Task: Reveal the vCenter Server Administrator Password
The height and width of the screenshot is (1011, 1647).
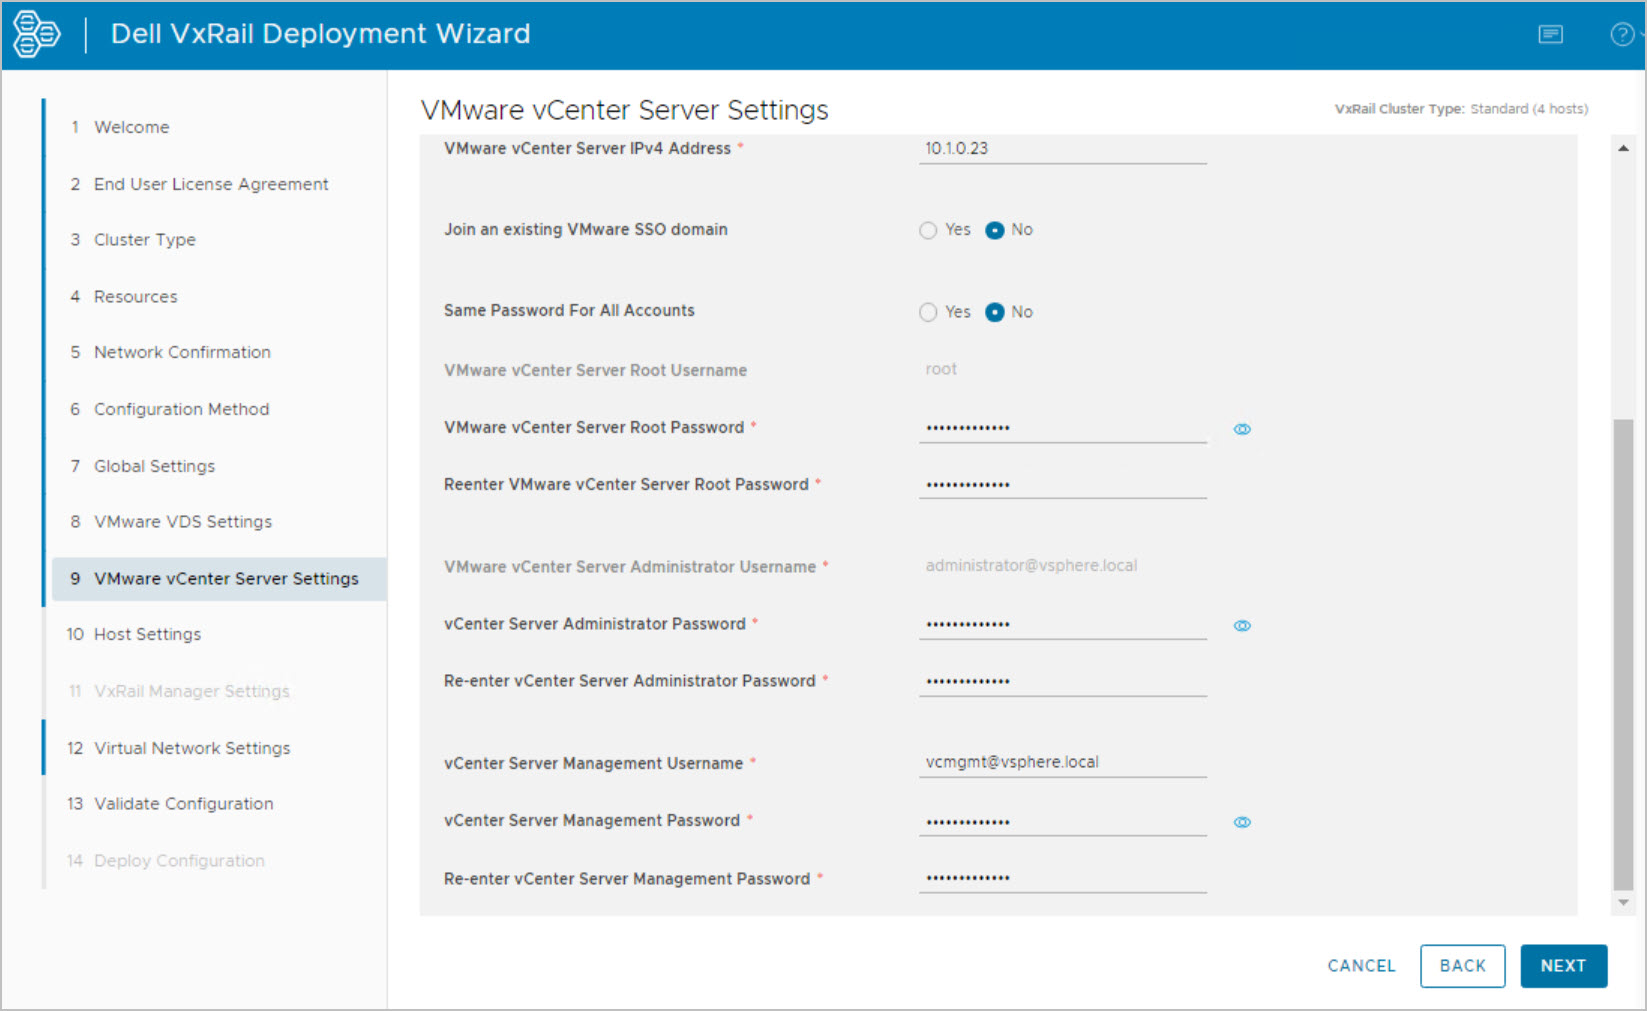Action: (x=1242, y=626)
